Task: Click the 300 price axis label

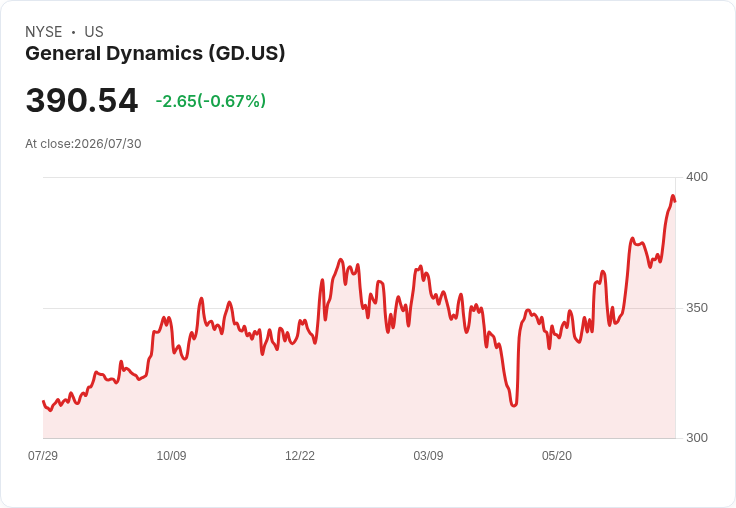Action: click(697, 438)
